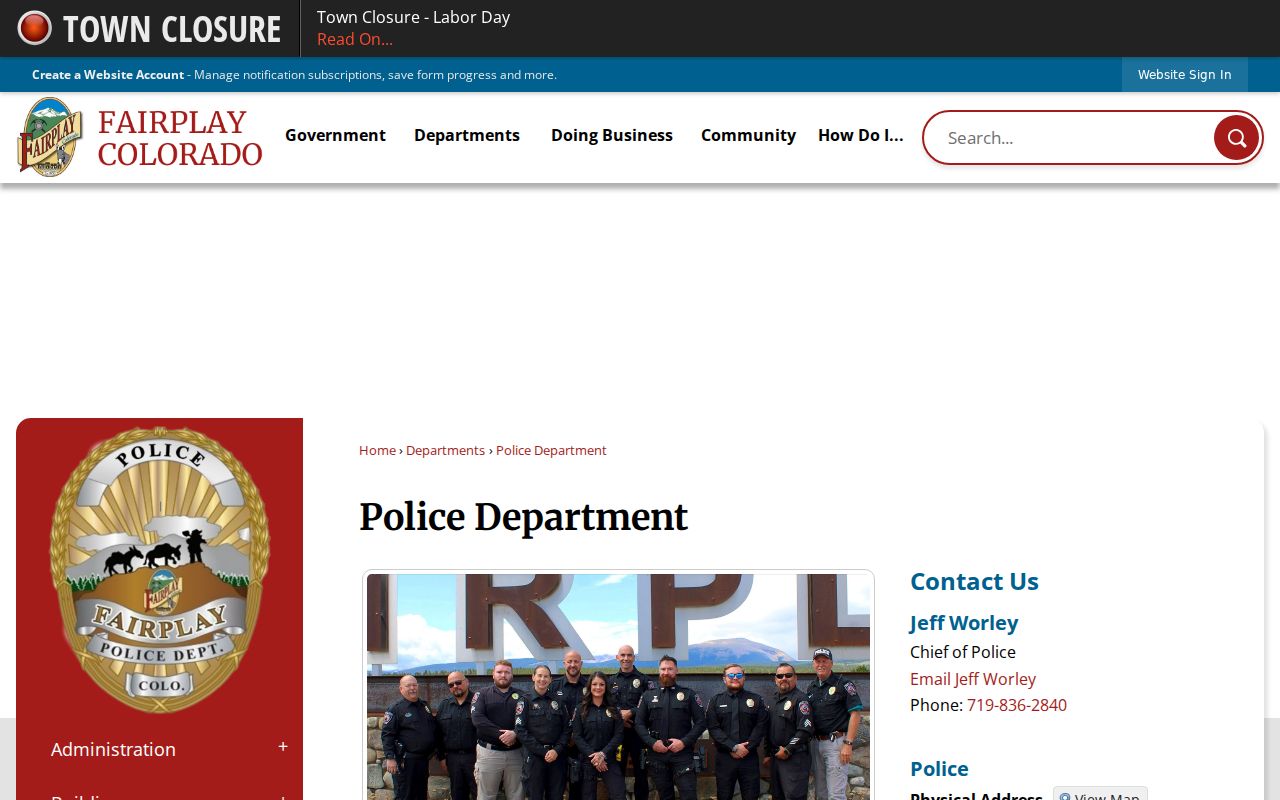The width and height of the screenshot is (1280, 800).
Task: Click Police Department breadcrumb link
Action: (551, 451)
